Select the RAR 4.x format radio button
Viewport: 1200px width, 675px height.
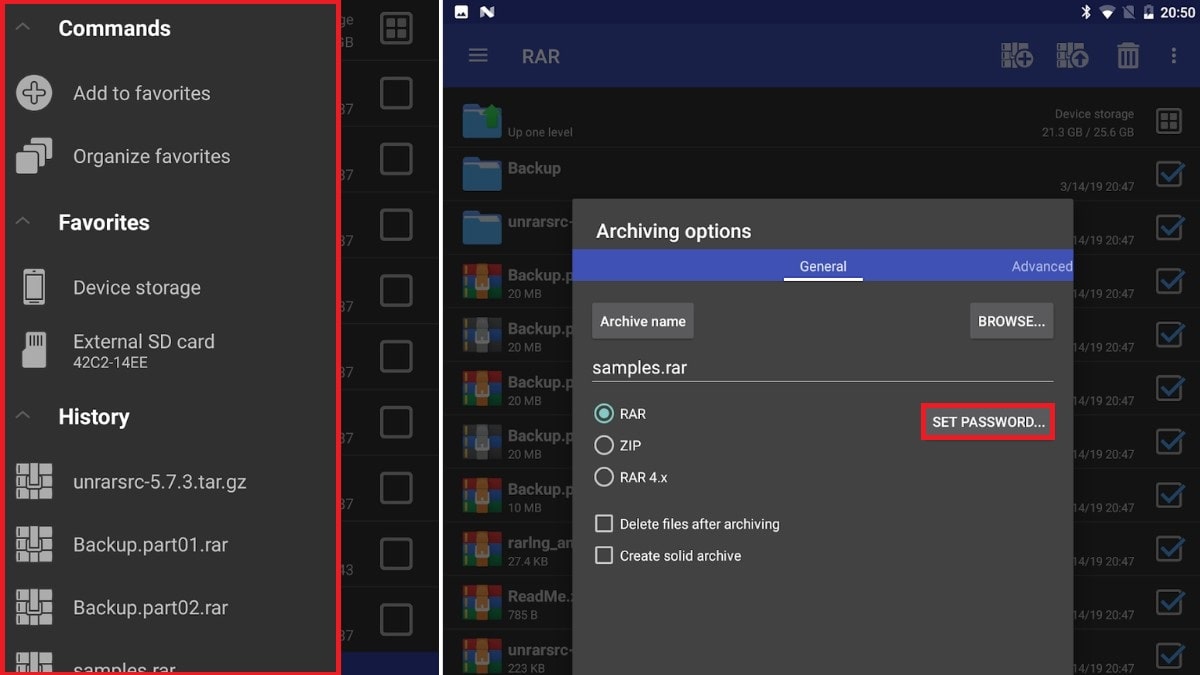(x=604, y=477)
